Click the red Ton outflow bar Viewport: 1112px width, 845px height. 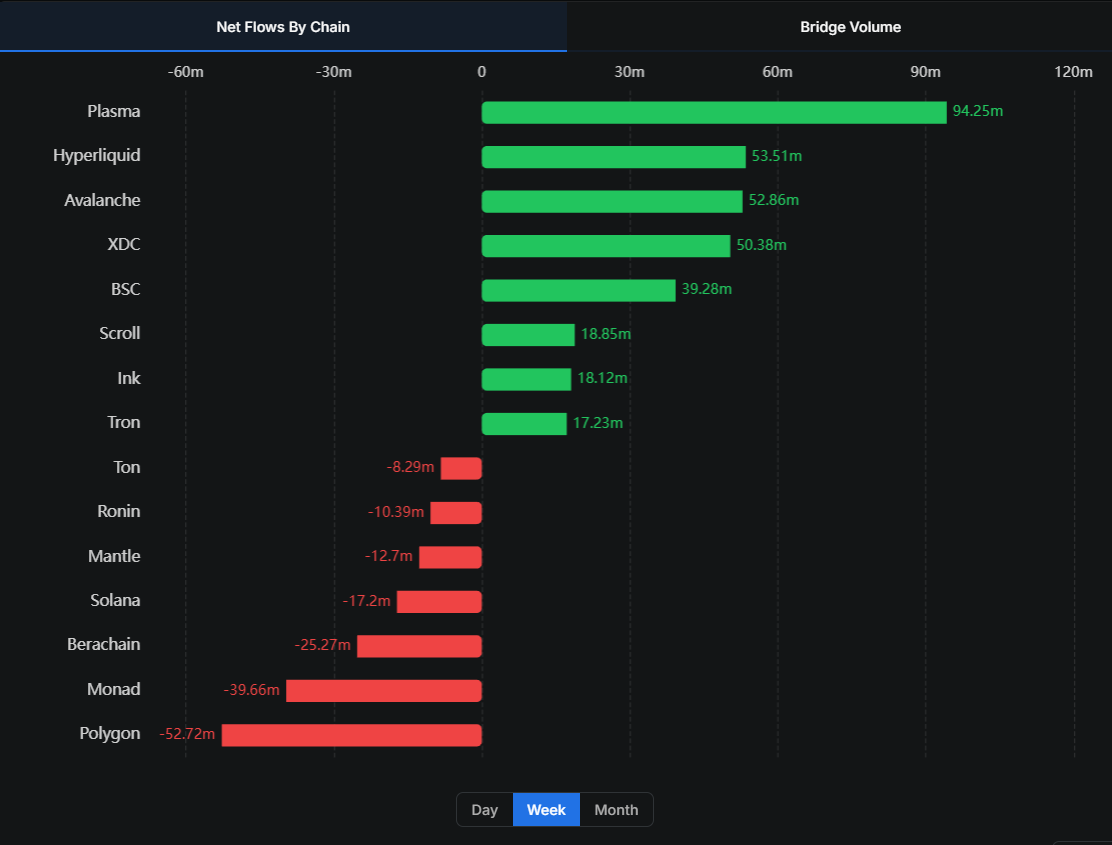(x=461, y=468)
